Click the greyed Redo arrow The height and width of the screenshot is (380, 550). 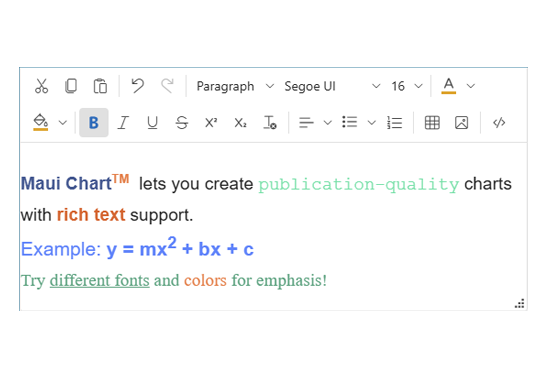tap(167, 86)
